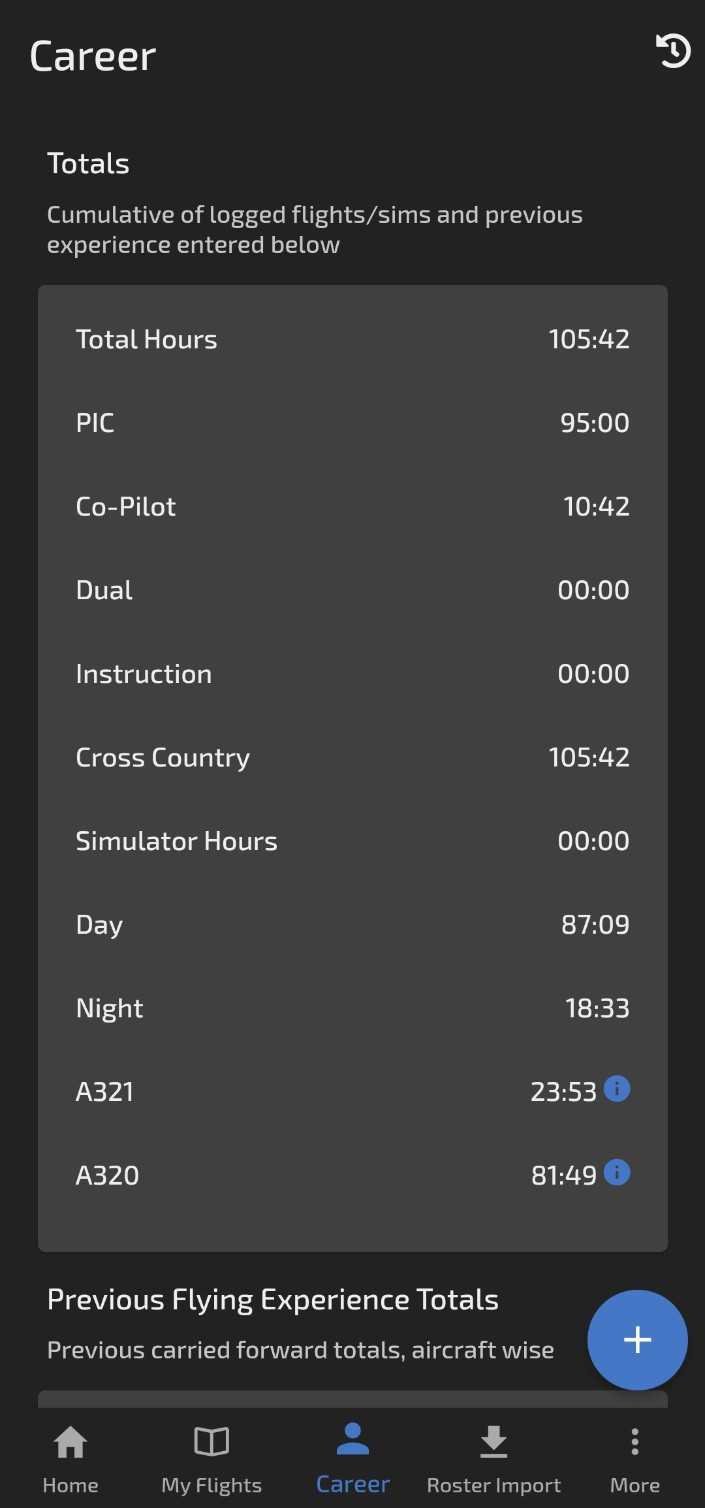Tap the Co-Pilot 10:42 entry
Image resolution: width=705 pixels, height=1508 pixels.
click(353, 506)
